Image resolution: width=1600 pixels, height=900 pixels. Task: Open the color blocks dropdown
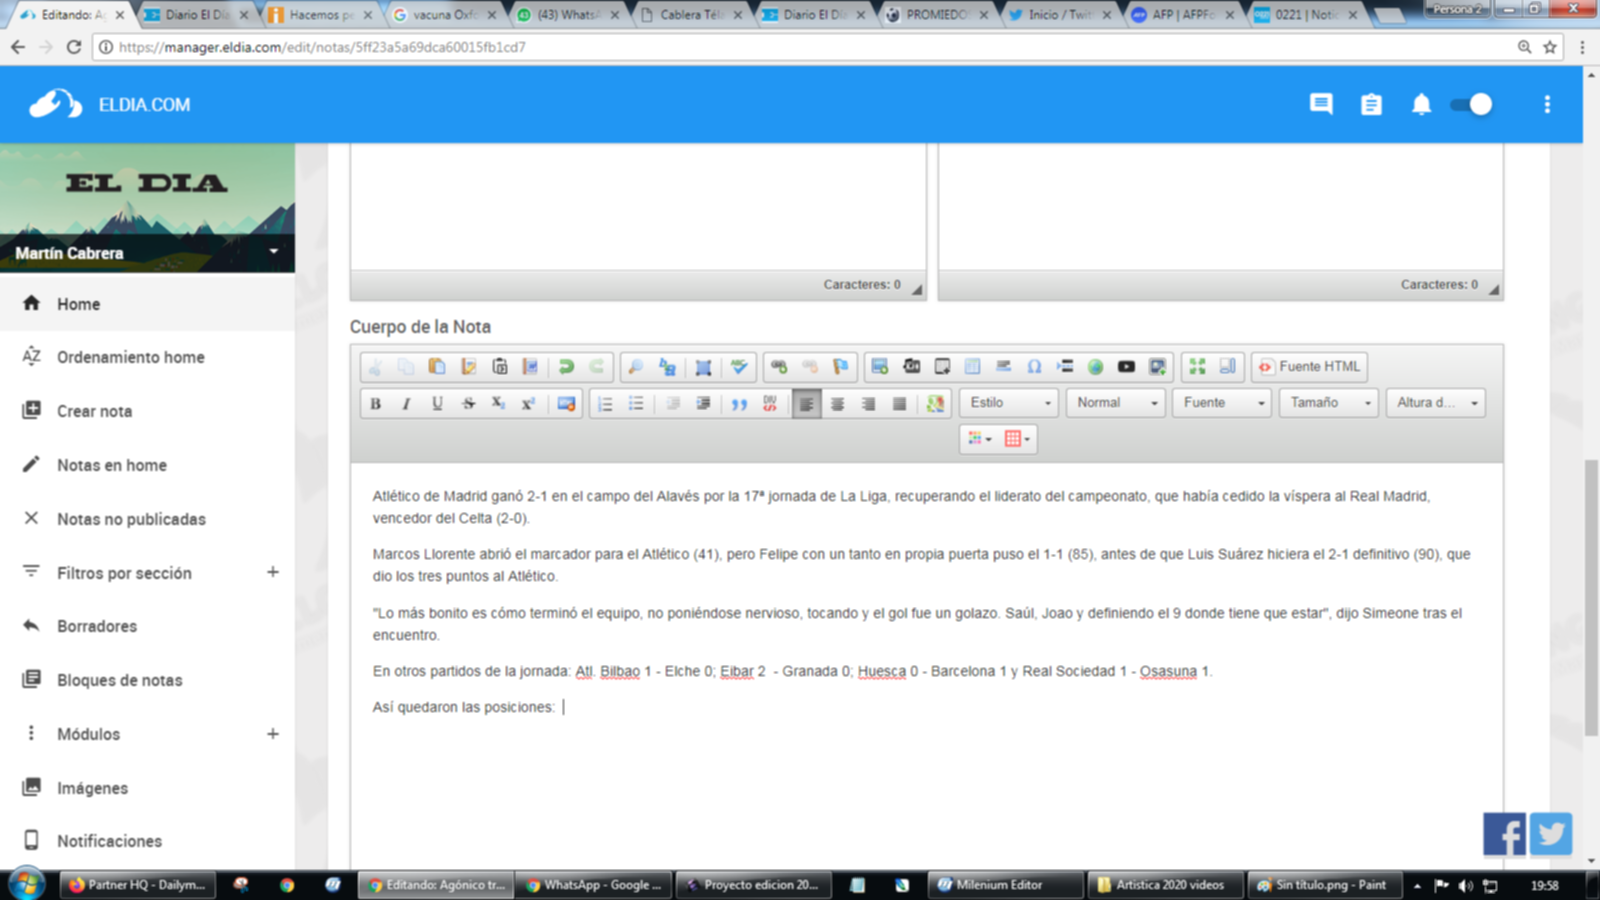pyautogui.click(x=980, y=439)
